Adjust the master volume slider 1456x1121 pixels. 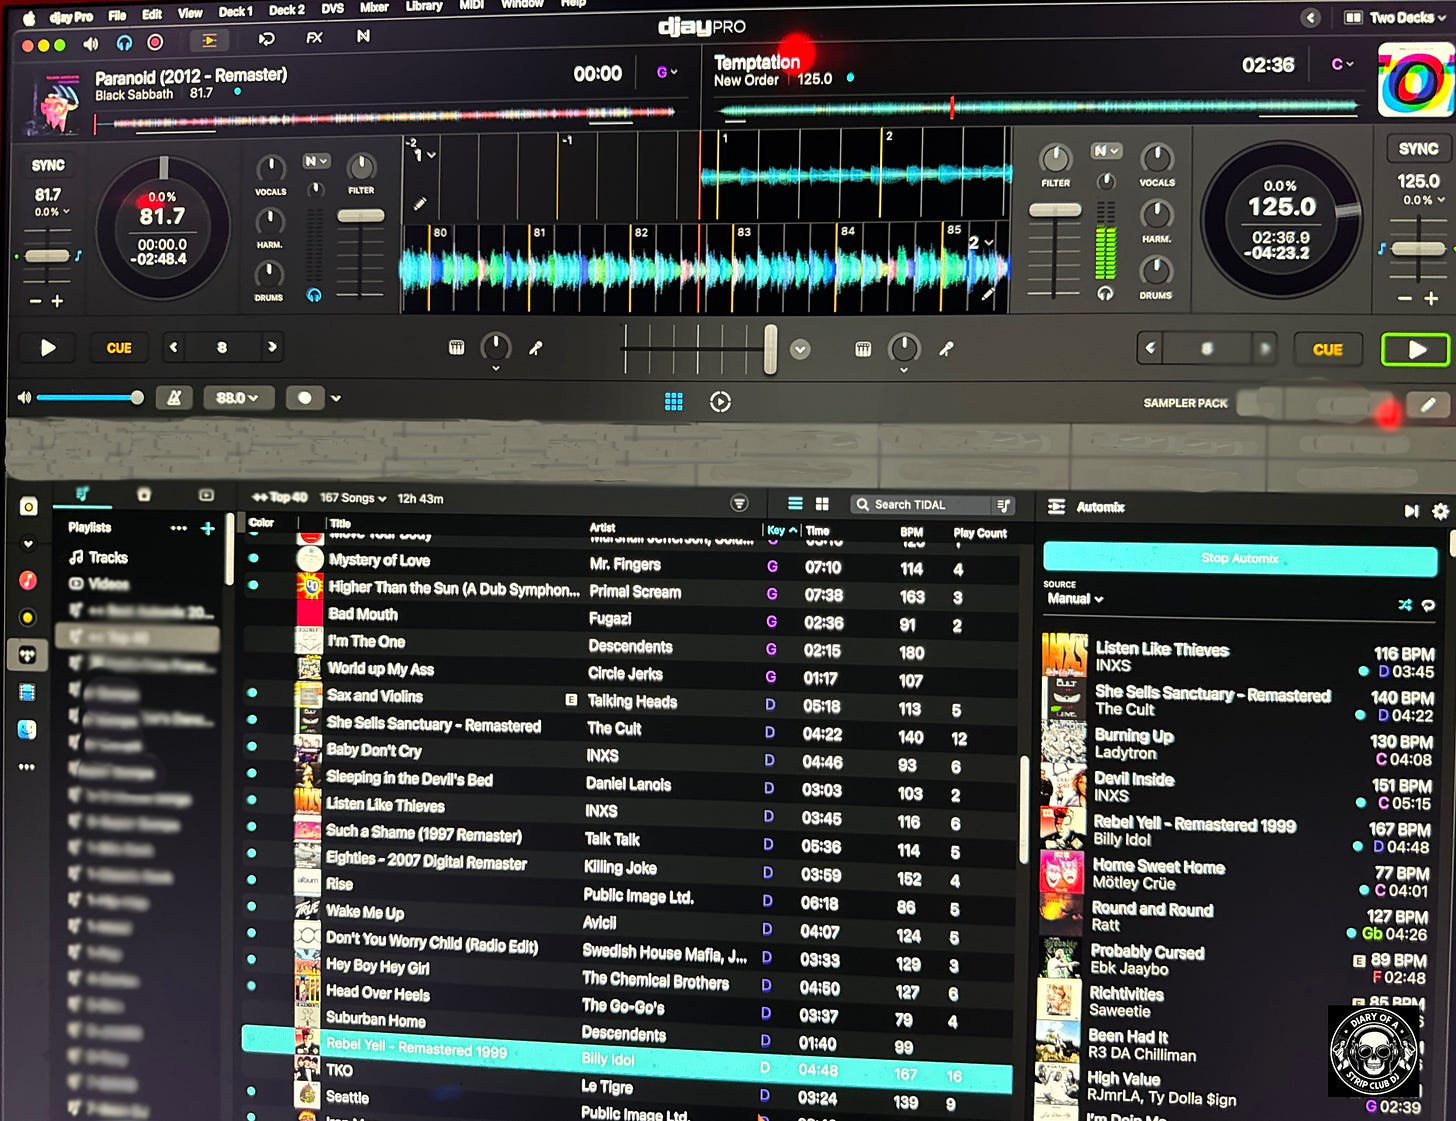(90, 398)
